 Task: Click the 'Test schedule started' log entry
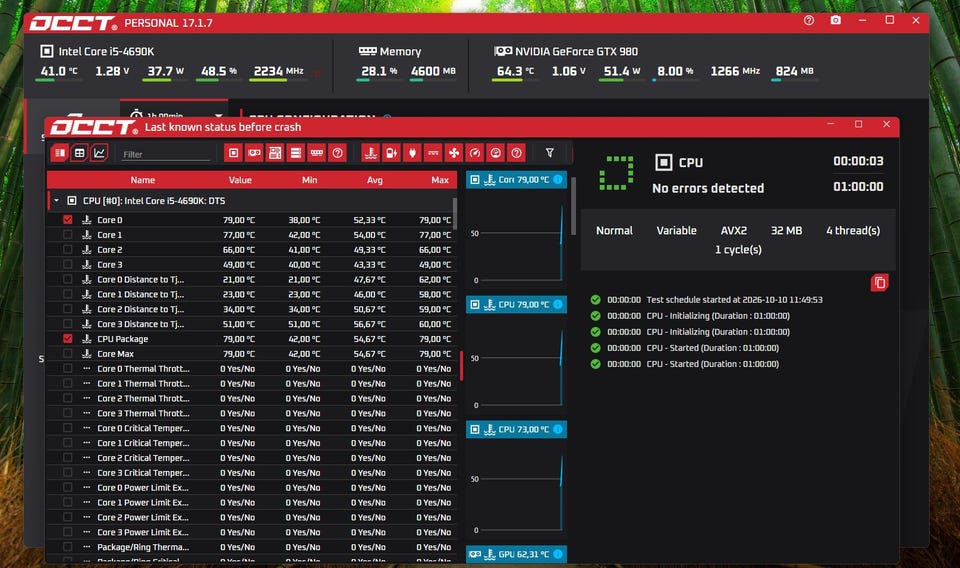click(734, 300)
